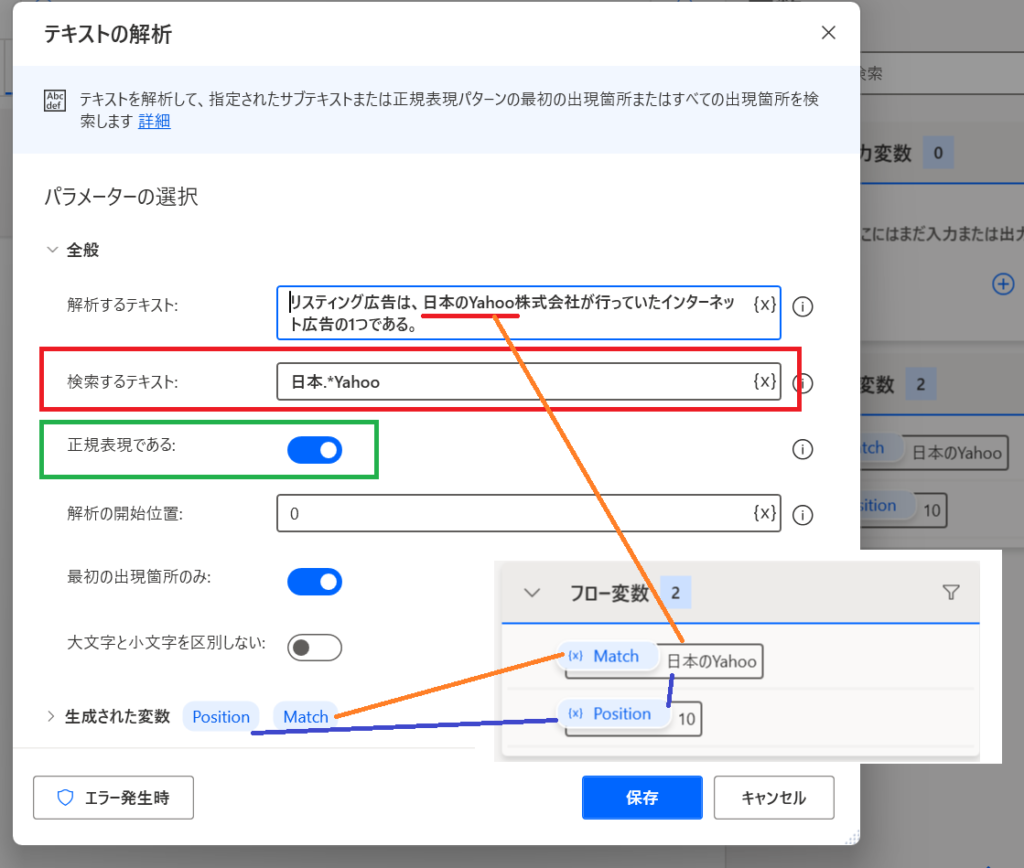
Task: Expand the 生成された変数 section
Action: click(51, 716)
